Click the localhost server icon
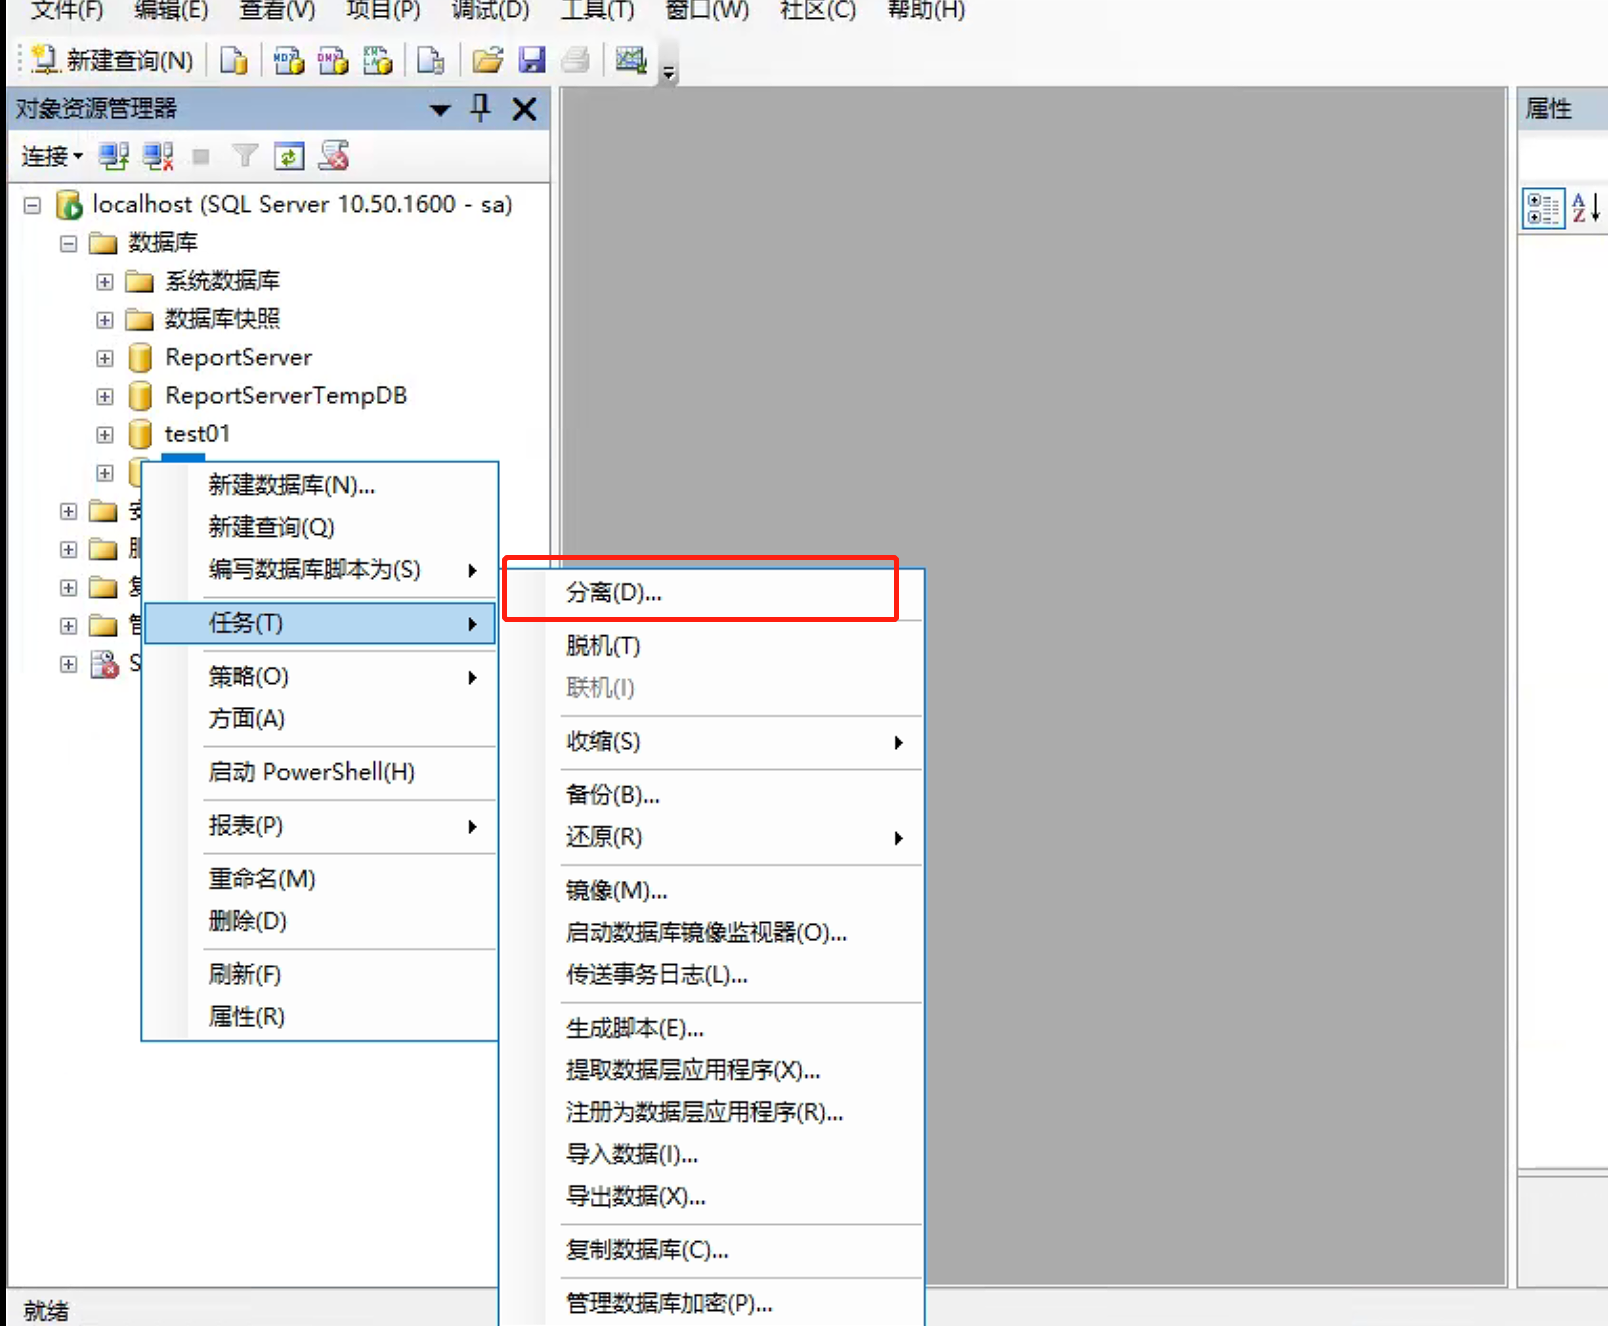The height and width of the screenshot is (1326, 1608). pos(69,205)
